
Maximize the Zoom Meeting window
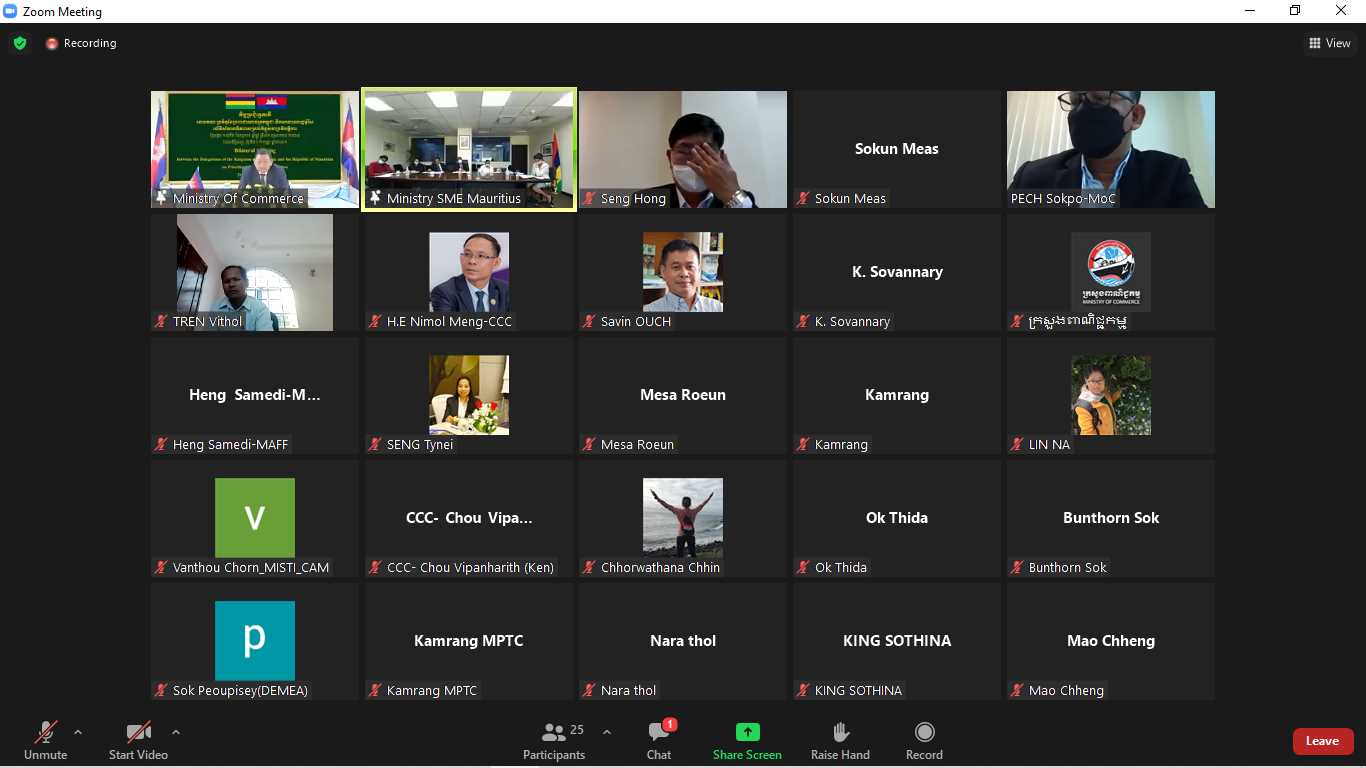coord(1296,11)
